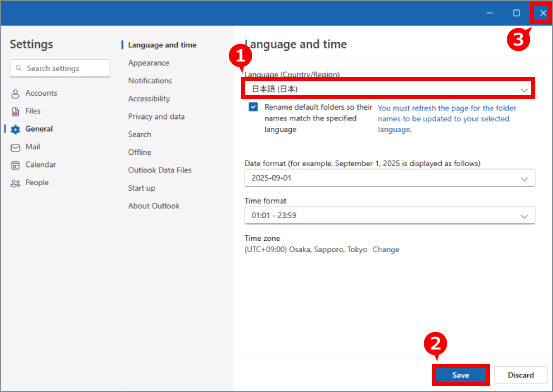Screen dimensions: 553x392
Task: Expand the Language (Country/Region) dropdown
Action: (388, 88)
